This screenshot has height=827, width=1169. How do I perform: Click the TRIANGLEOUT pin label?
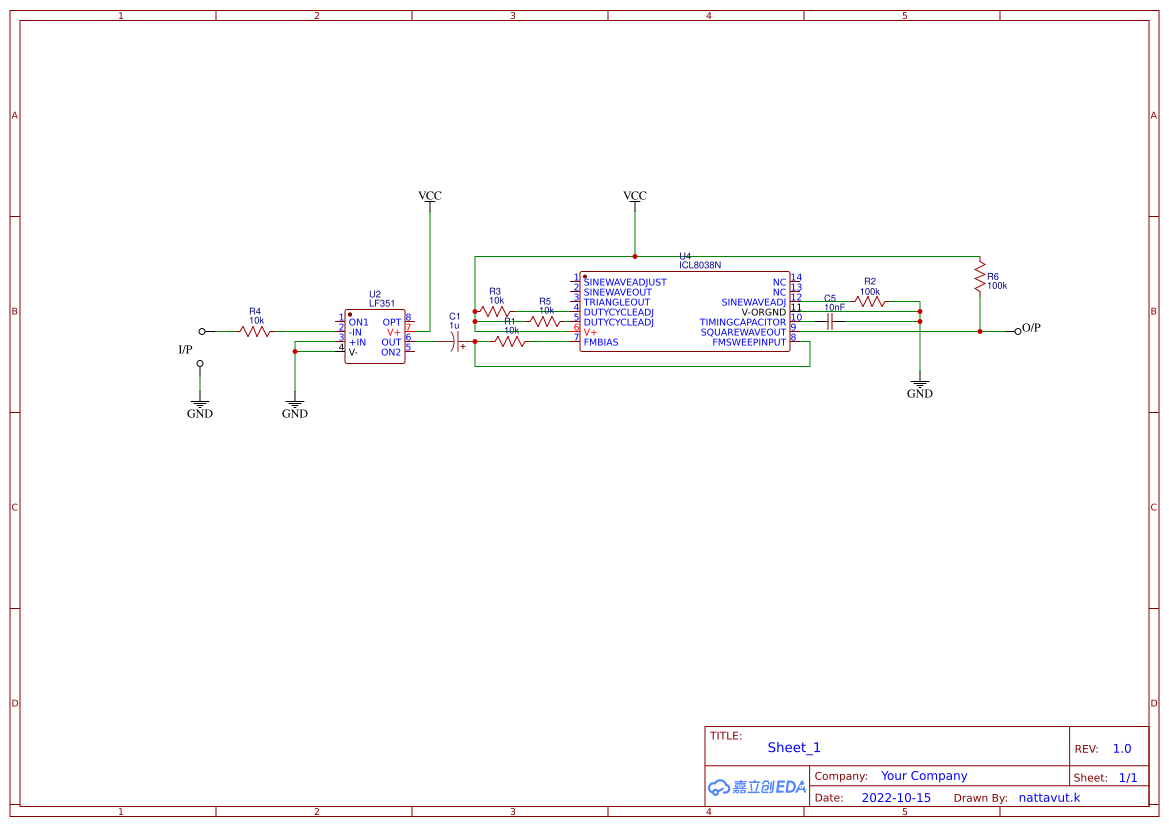[x=617, y=302]
